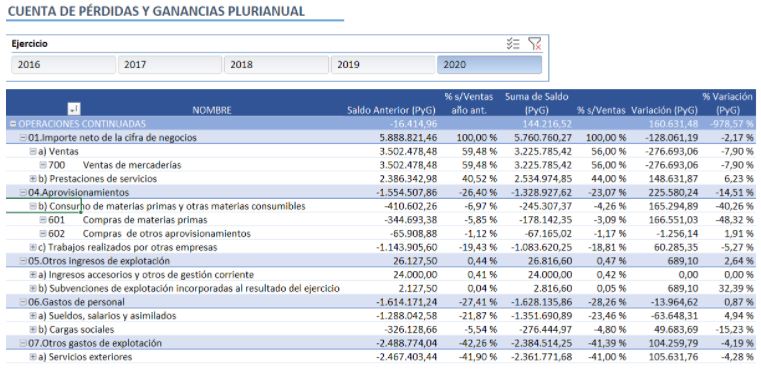
Task: Select cell value 166.551,03
Action: tap(673, 220)
